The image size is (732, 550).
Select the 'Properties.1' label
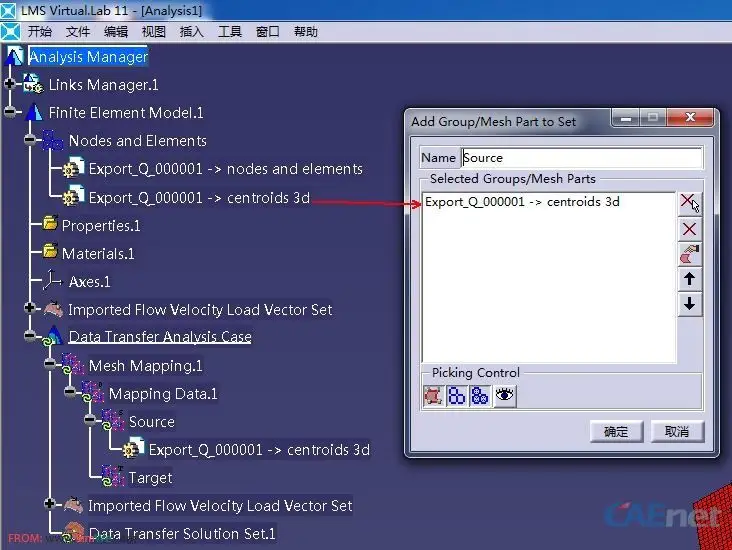click(x=101, y=226)
